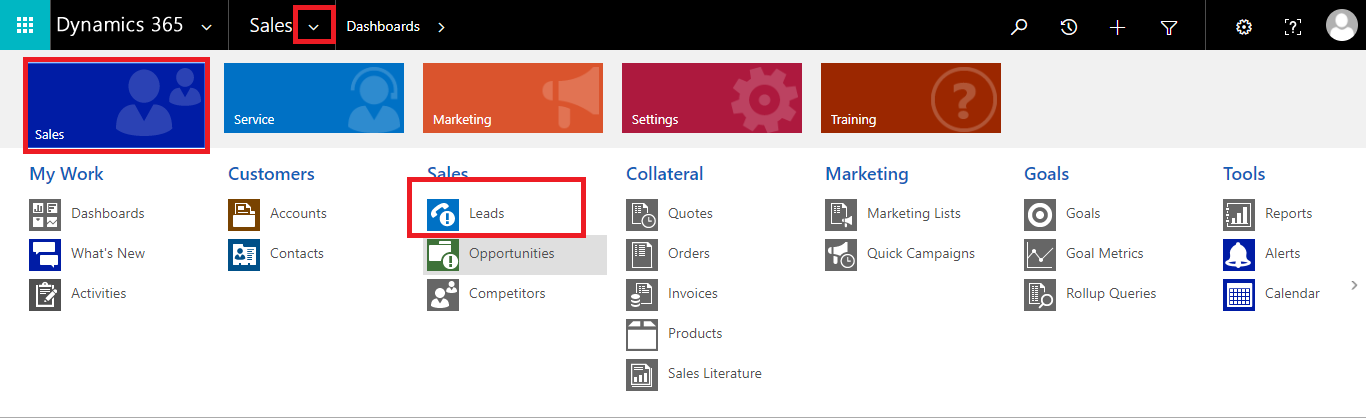1366x418 pixels.
Task: Open recently viewed items history icon
Action: coord(1069,27)
